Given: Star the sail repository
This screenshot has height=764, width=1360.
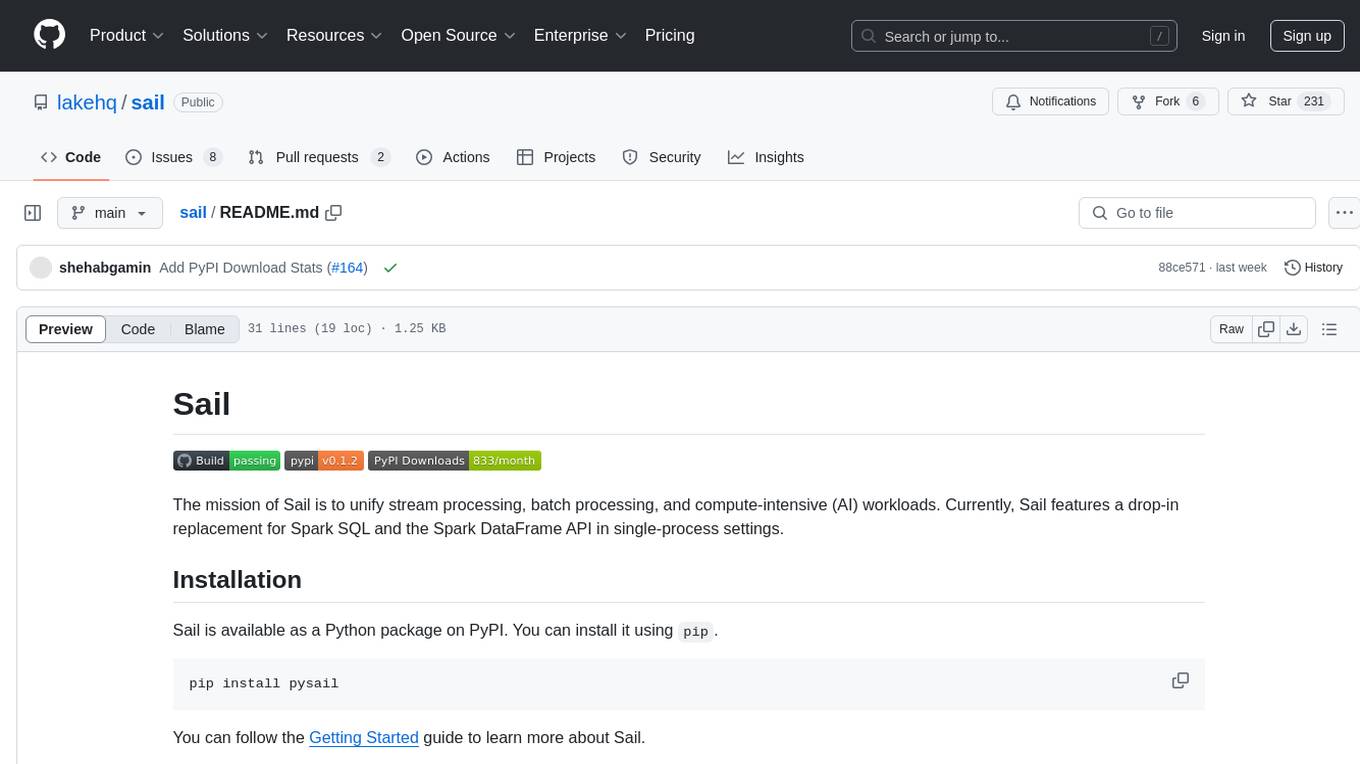Looking at the screenshot, I should (1286, 101).
